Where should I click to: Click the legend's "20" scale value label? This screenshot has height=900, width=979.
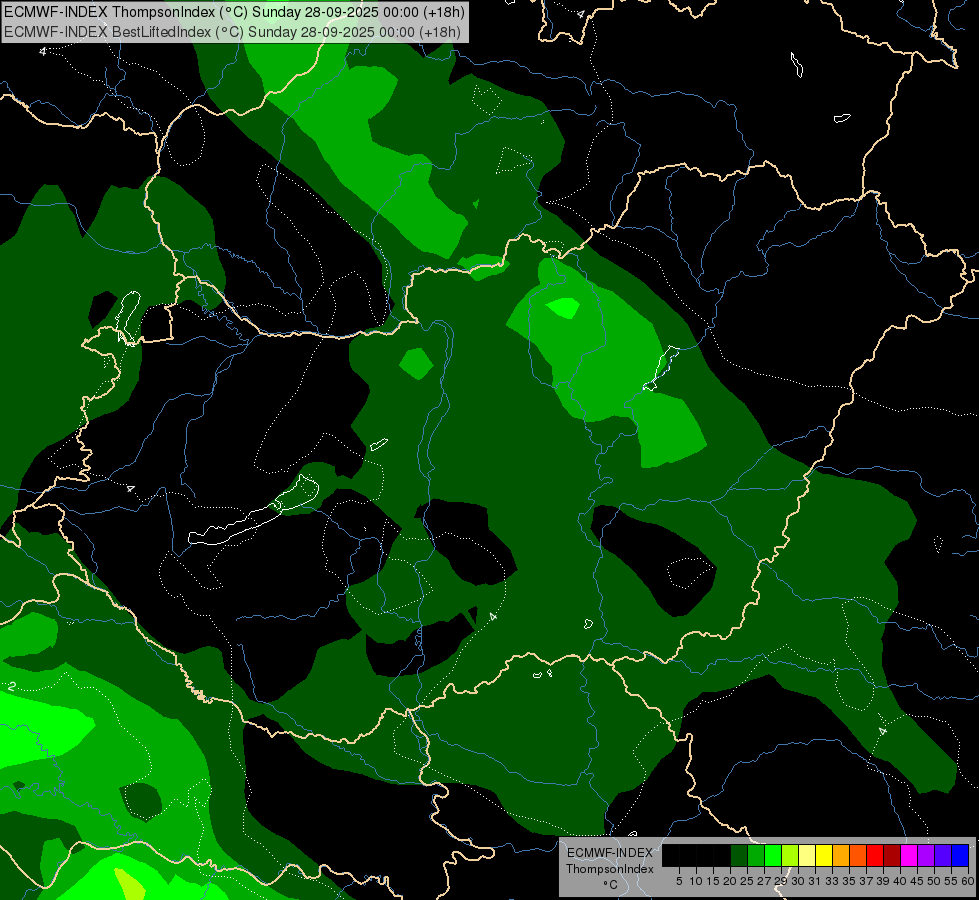pyautogui.click(x=730, y=881)
